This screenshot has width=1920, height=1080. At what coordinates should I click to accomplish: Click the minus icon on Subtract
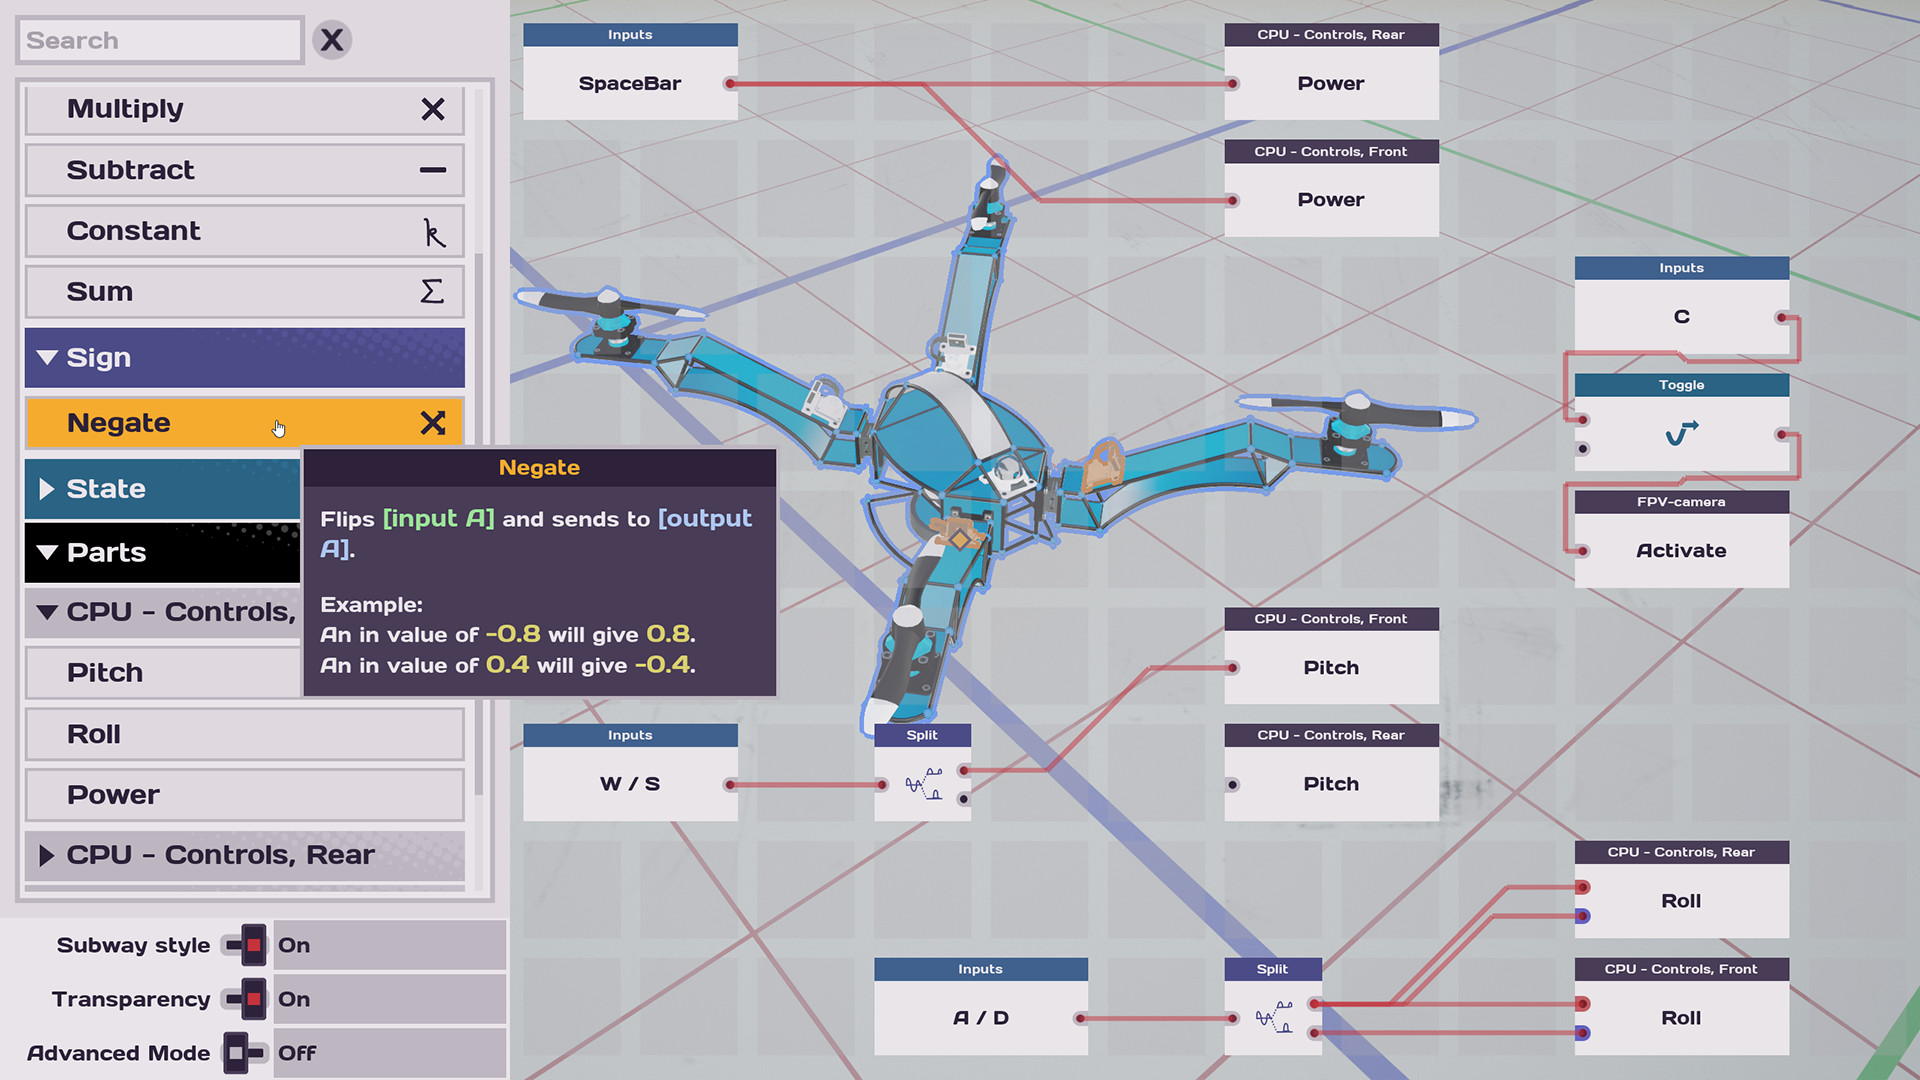pos(433,170)
